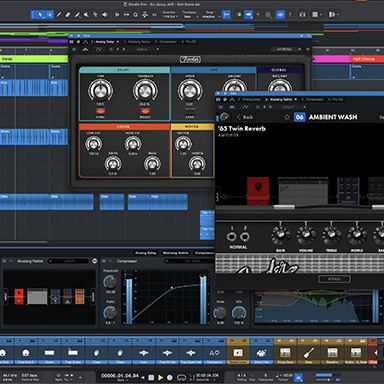This screenshot has height=384, width=384.
Task: Adjust the Compressor Threshold knob
Action: tap(110, 282)
